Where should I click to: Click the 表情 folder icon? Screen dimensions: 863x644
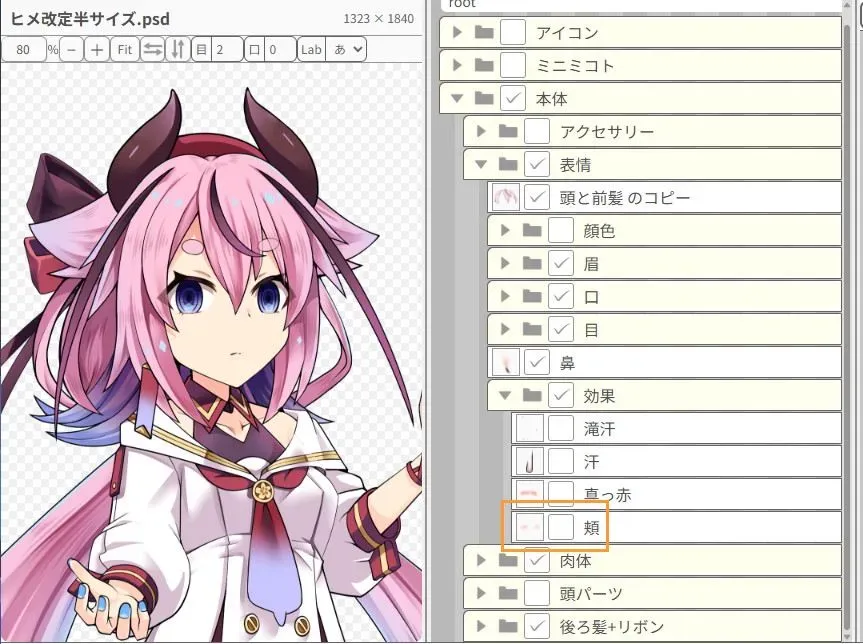tap(508, 165)
